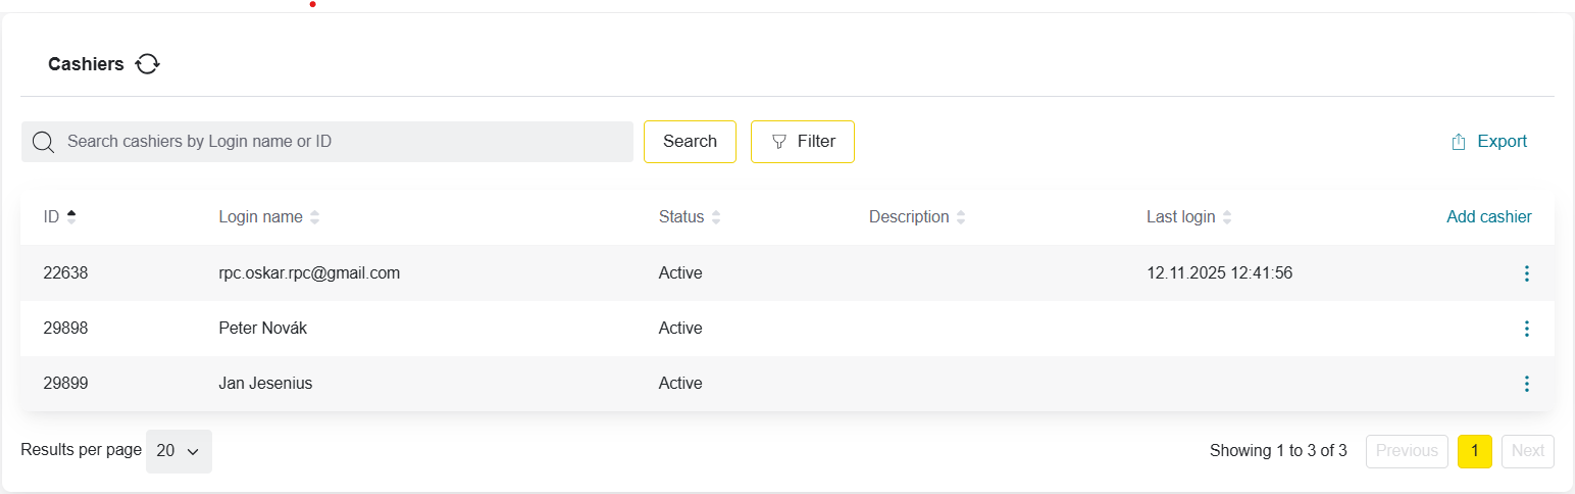This screenshot has height=494, width=1575.
Task: Click last login 12.11.2025 12:41:56
Action: tap(1219, 273)
